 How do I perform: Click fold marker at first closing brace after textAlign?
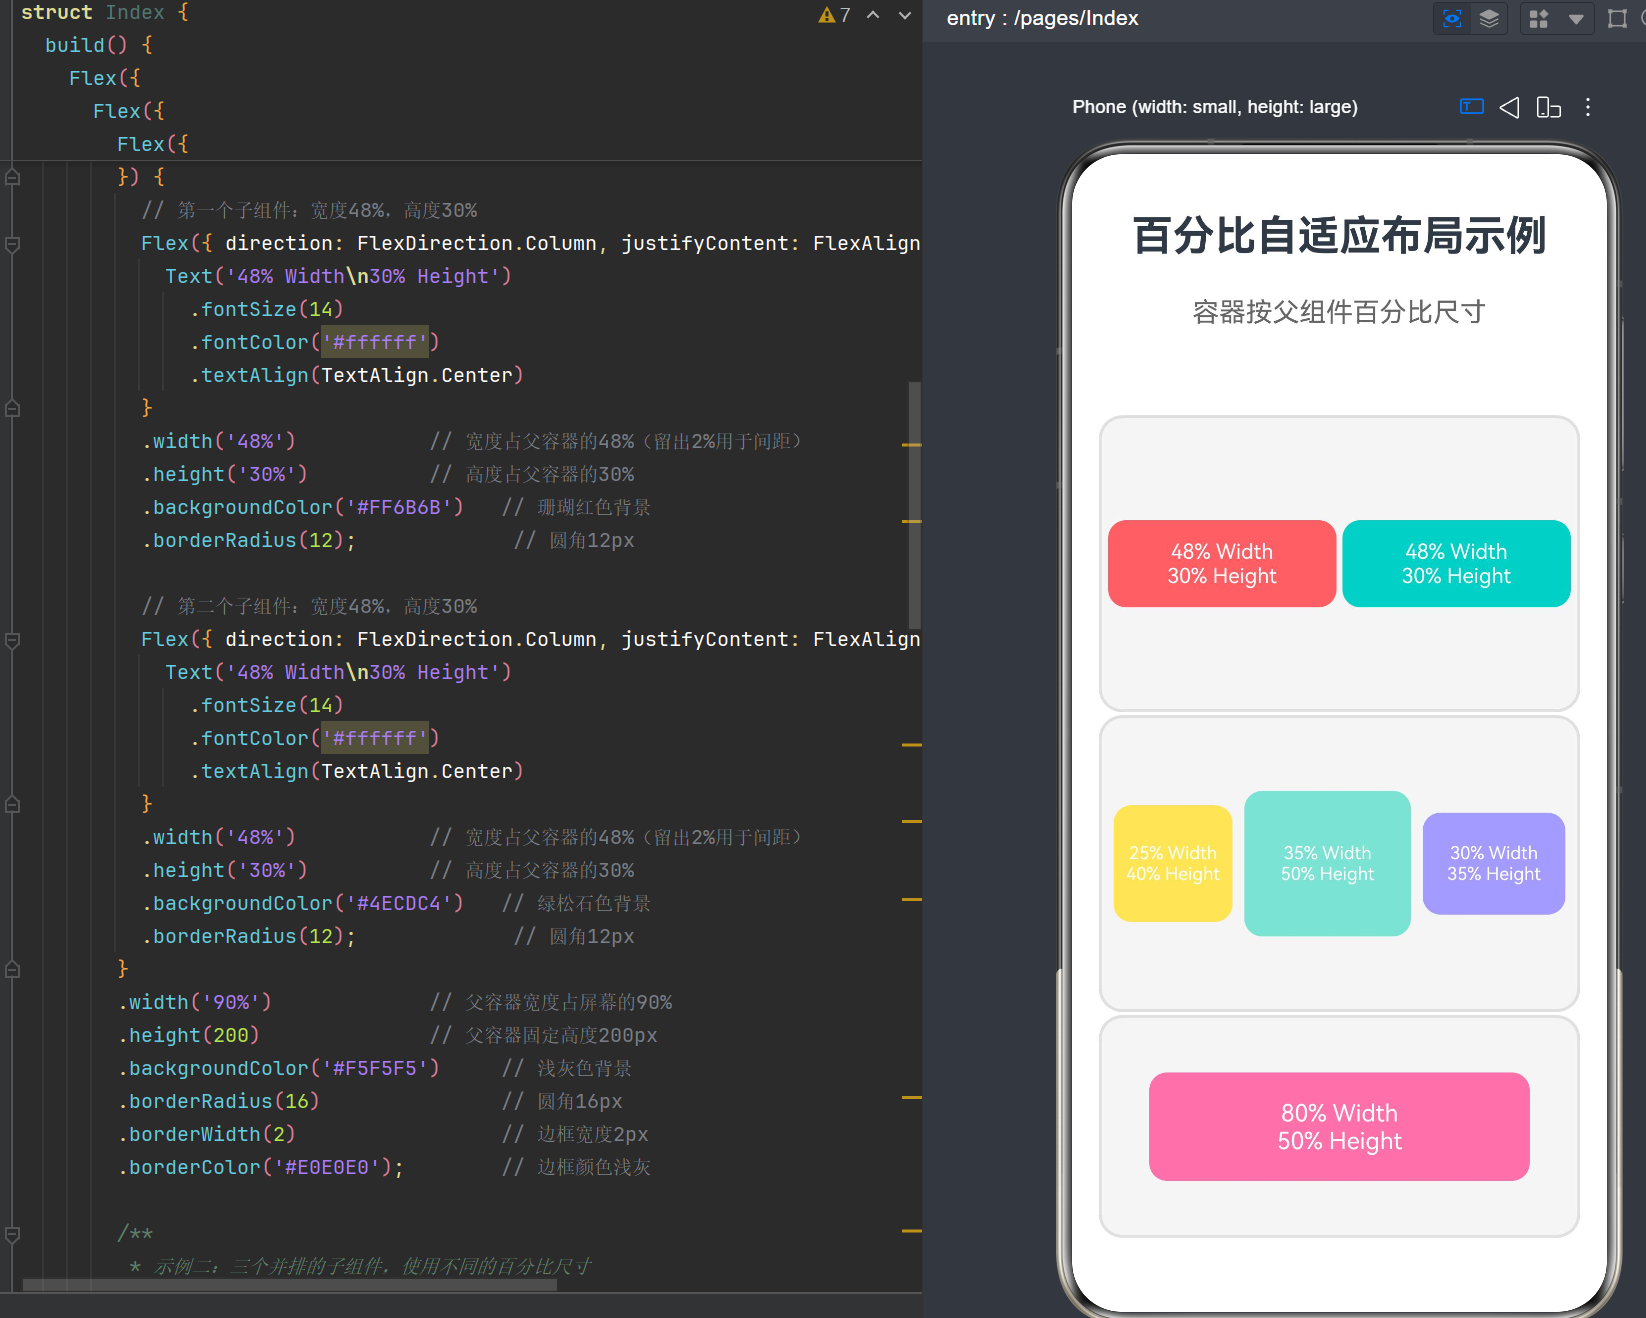pyautogui.click(x=12, y=408)
